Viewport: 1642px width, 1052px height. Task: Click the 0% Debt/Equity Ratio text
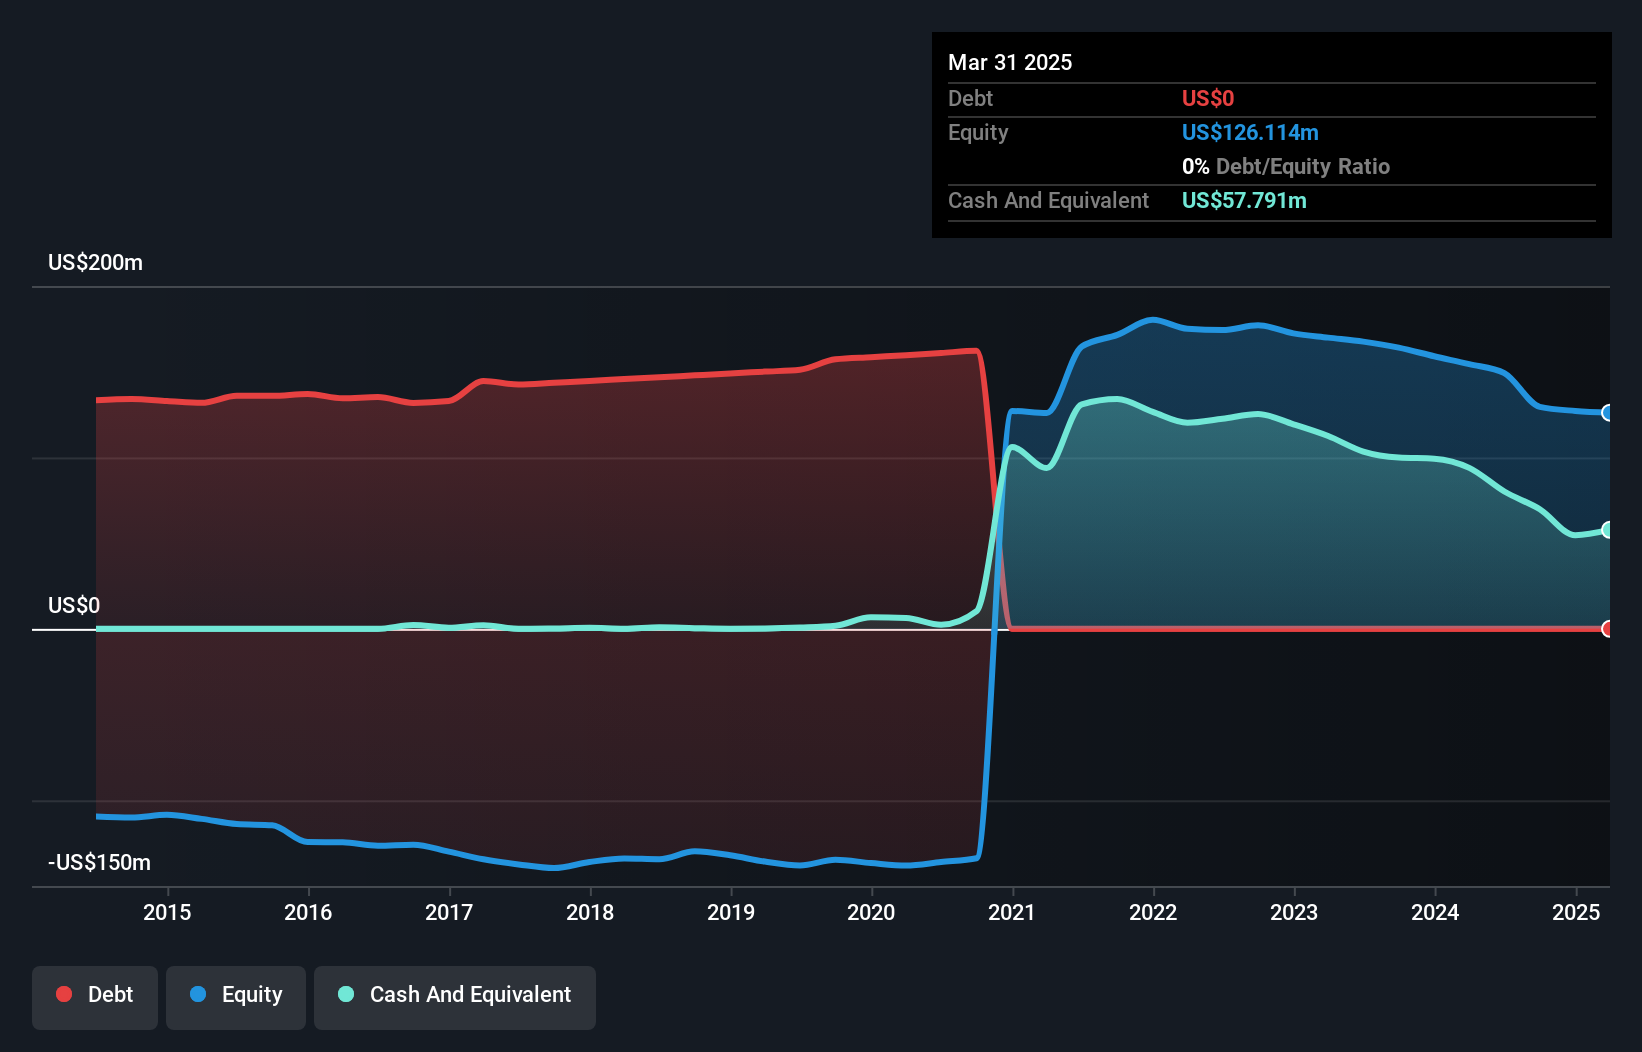[x=1286, y=167]
